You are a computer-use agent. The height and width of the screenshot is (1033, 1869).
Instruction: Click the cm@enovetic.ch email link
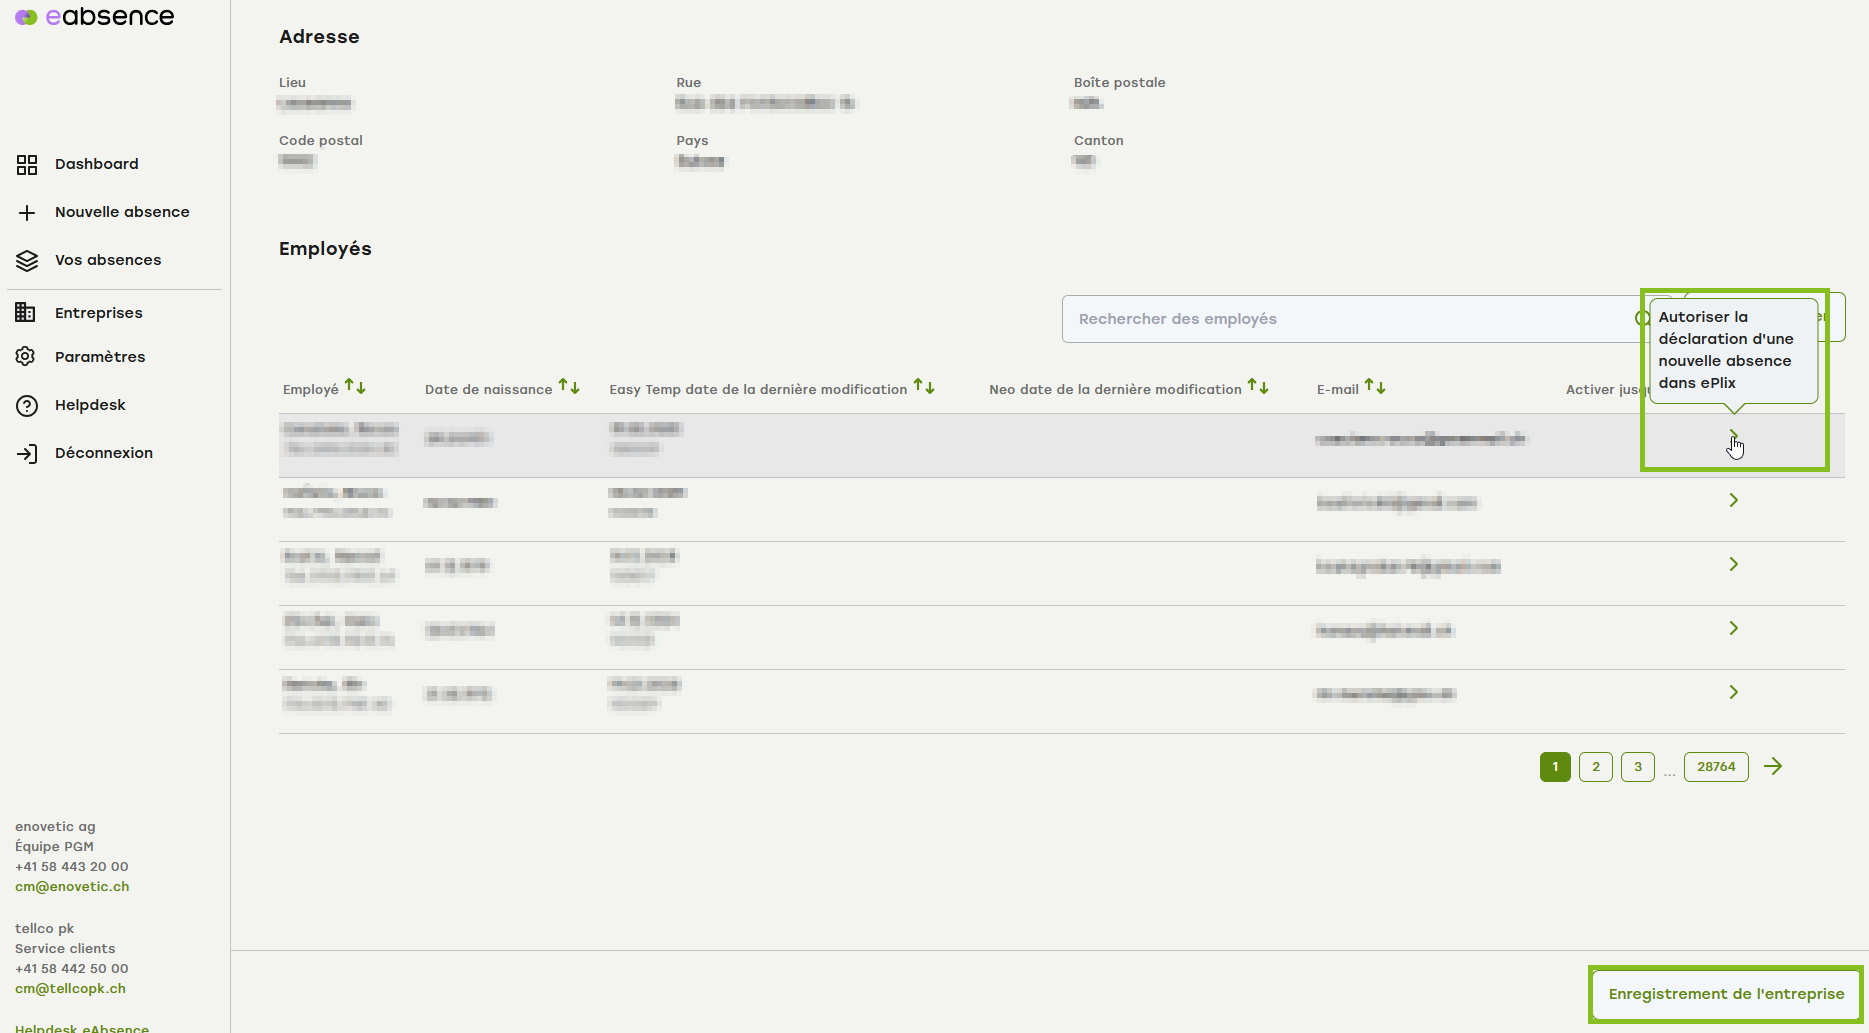tap(72, 887)
